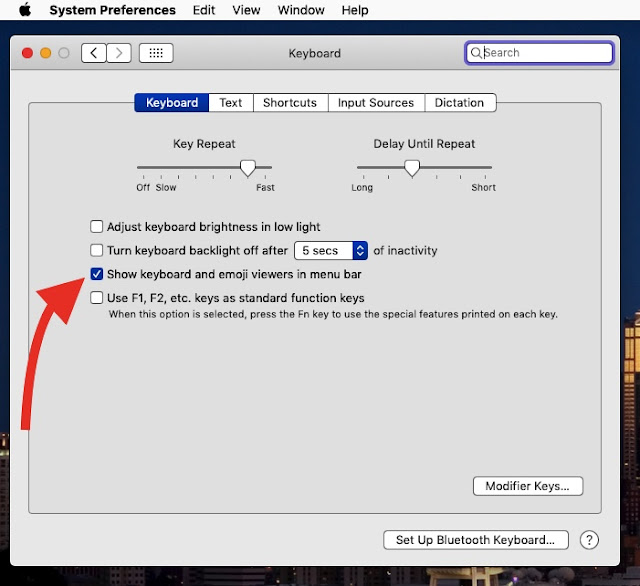The height and width of the screenshot is (586, 640).
Task: Enable Adjust keyboard brightness in low light
Action: tap(96, 226)
